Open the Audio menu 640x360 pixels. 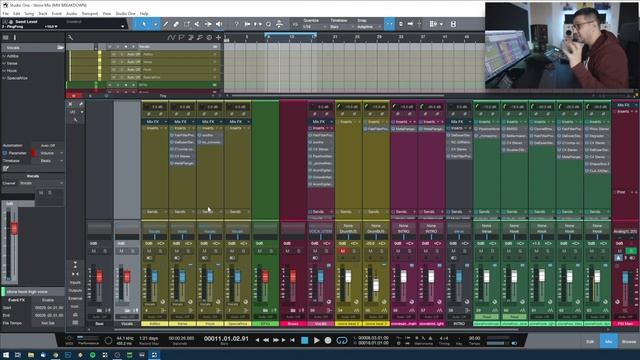[72, 13]
